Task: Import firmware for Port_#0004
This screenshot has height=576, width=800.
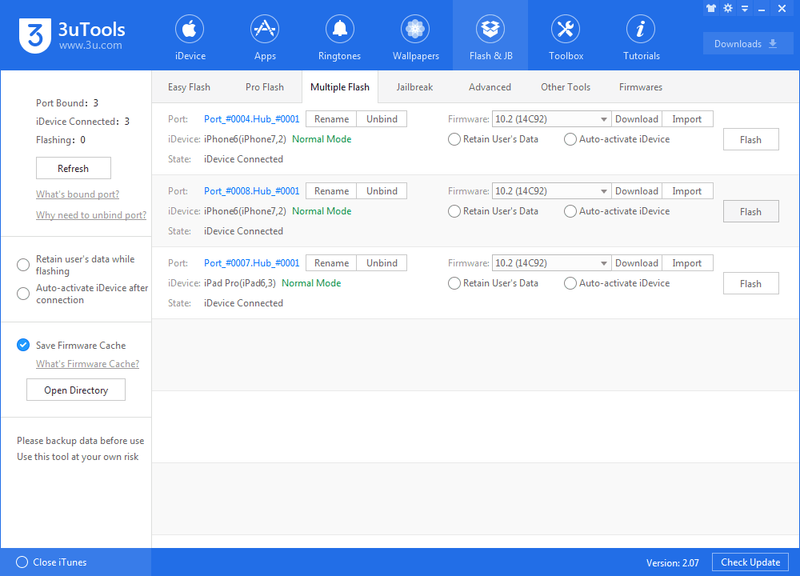Action: [687, 119]
